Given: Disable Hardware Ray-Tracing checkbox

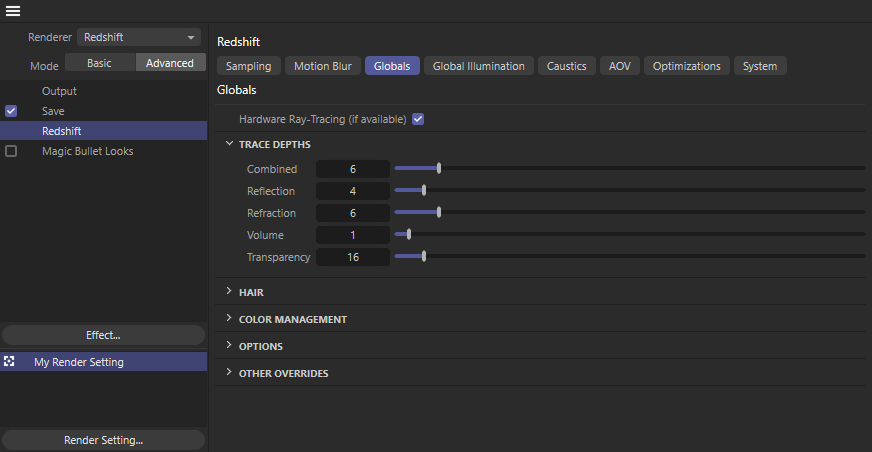Looking at the screenshot, I should coord(418,119).
